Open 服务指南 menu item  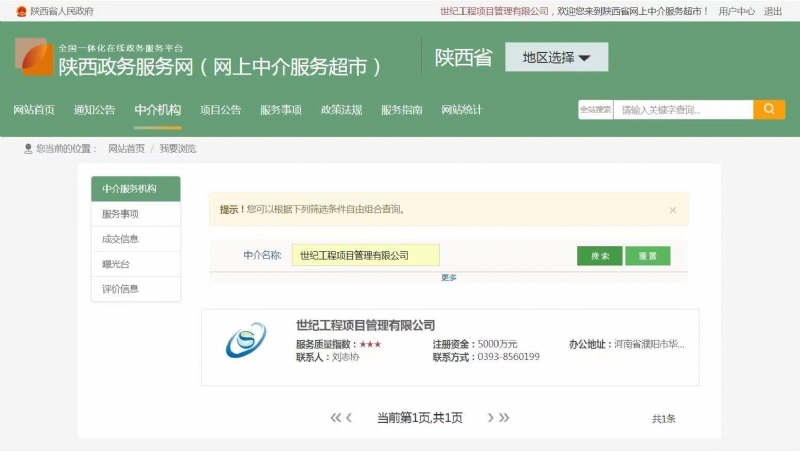402,110
